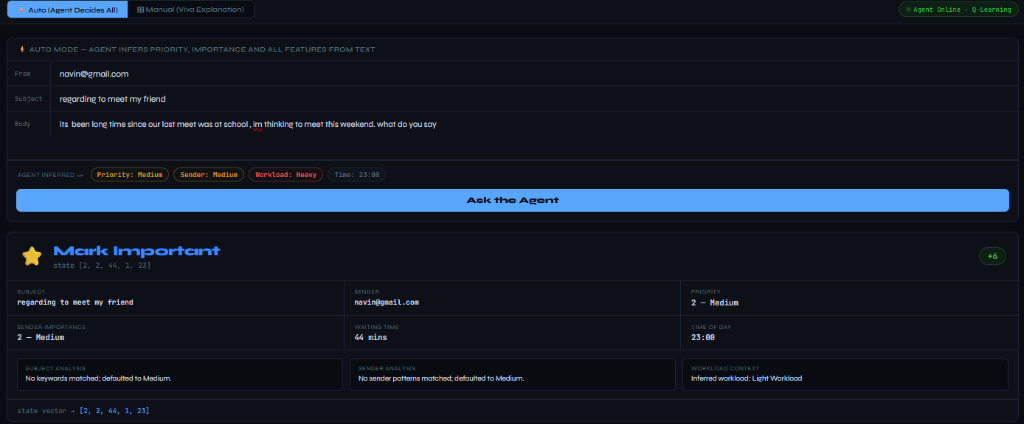Screen dimensions: 1024x424
Task: Click the +6 reward badge
Action: coord(992,256)
